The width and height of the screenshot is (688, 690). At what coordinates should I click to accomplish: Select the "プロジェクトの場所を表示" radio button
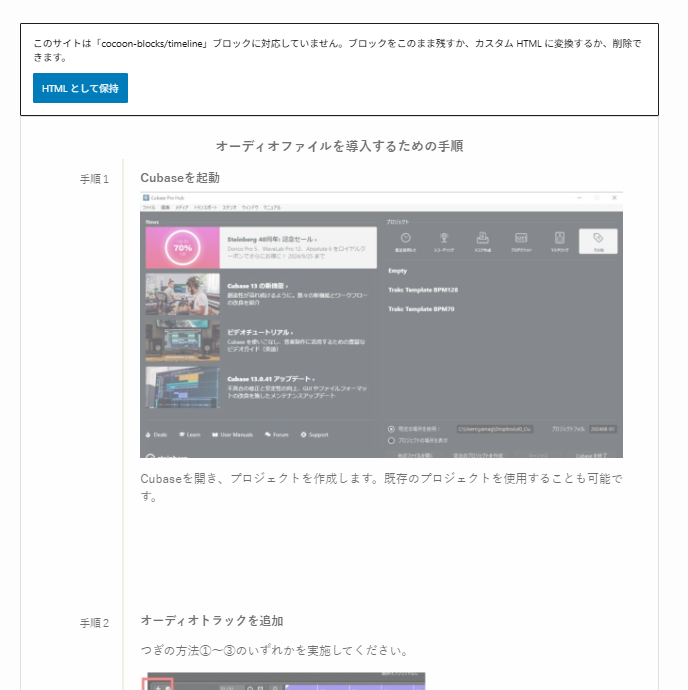click(x=391, y=440)
